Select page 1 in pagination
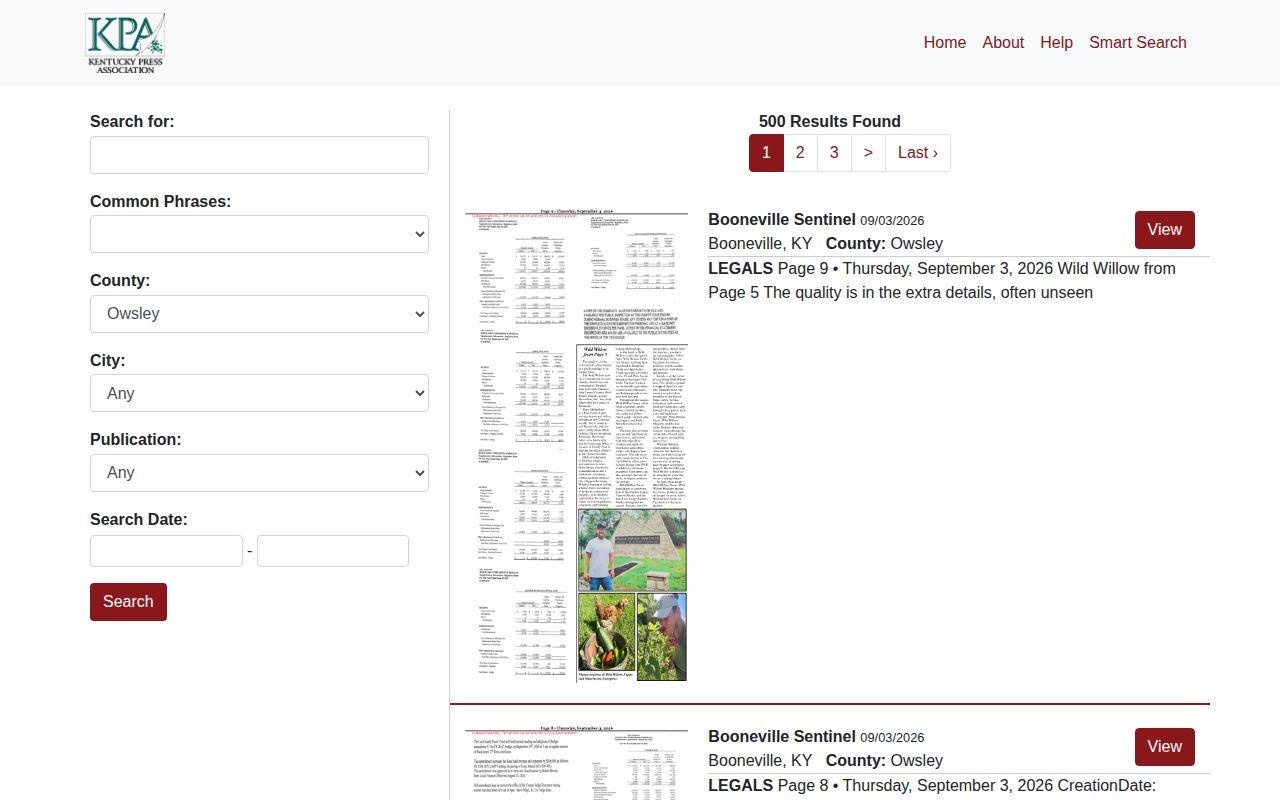Screen dimensions: 1280x800 point(766,153)
